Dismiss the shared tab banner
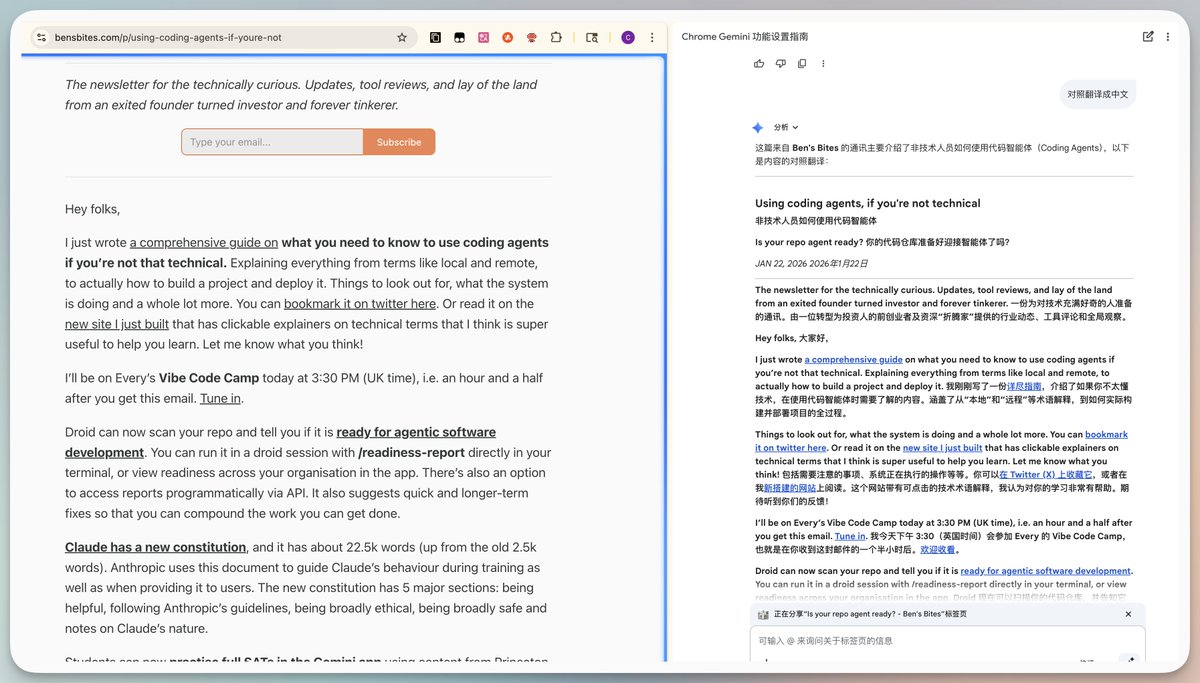This screenshot has height=683, width=1200. (x=1129, y=614)
